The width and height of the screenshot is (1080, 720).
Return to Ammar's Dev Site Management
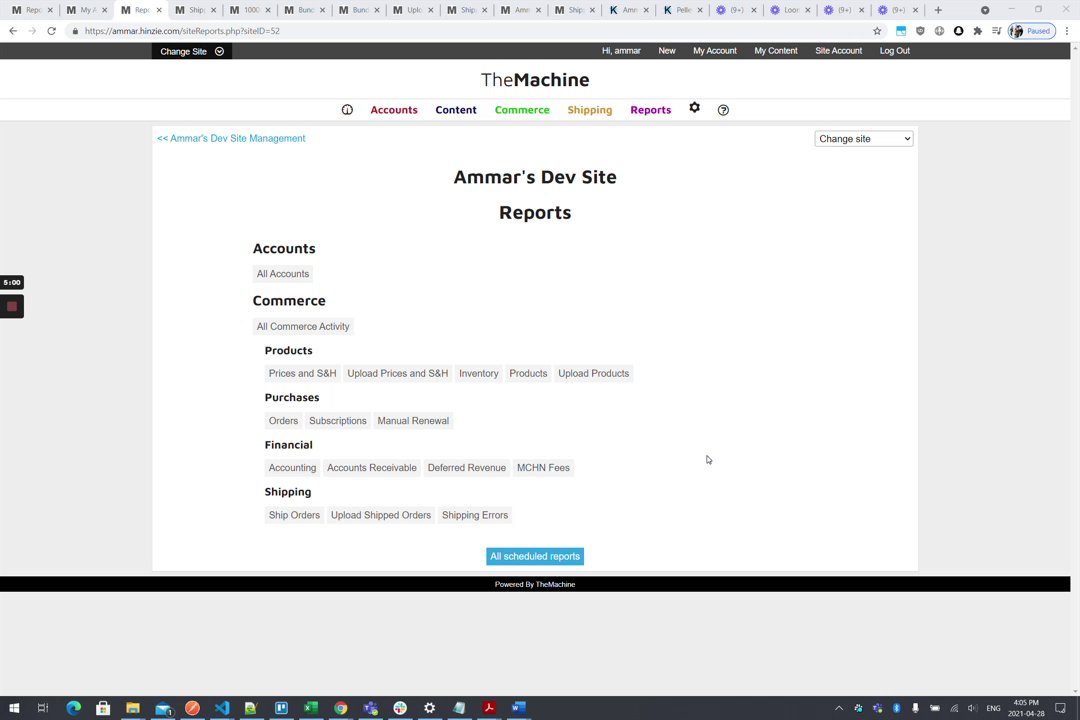(x=231, y=138)
